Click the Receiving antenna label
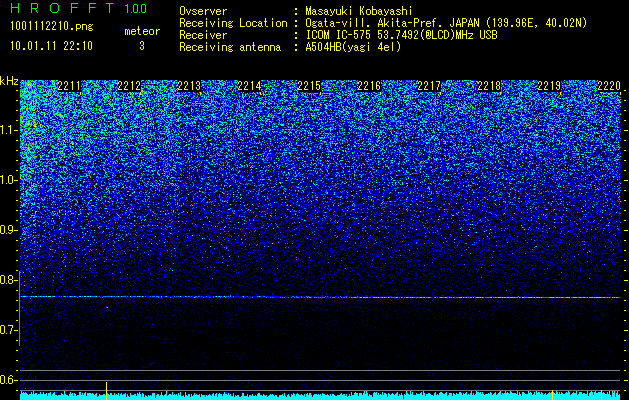 pyautogui.click(x=230, y=47)
